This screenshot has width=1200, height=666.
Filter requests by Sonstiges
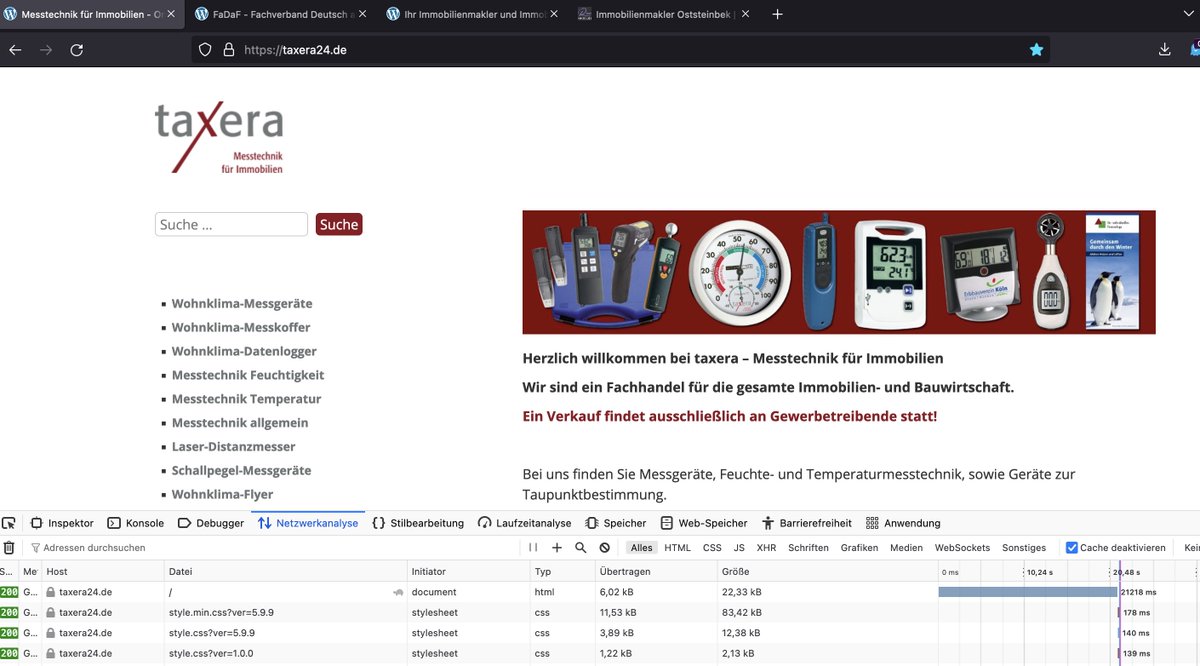1024,548
